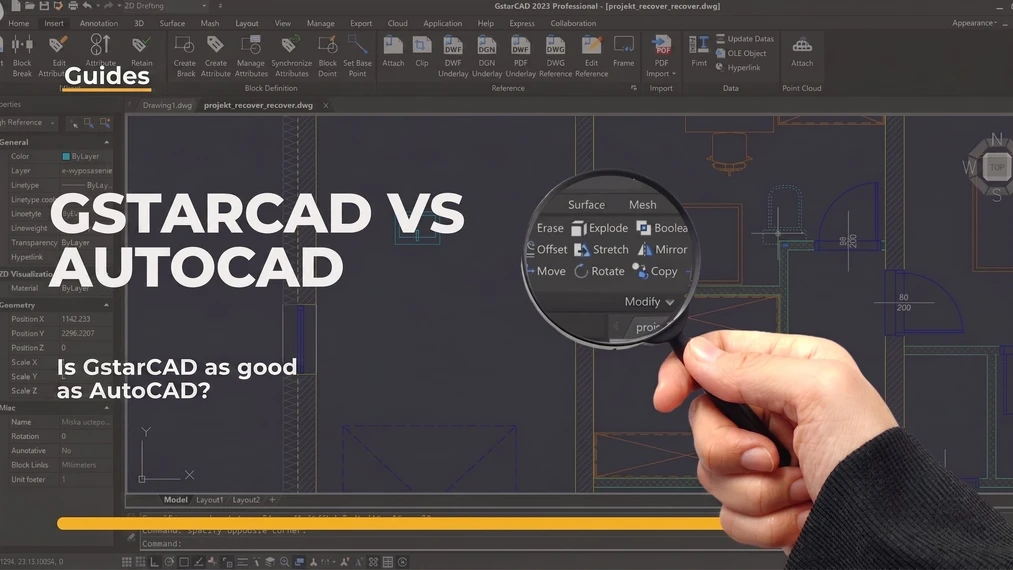
Task: Open the Collaboration ribbon tab
Action: tap(573, 23)
